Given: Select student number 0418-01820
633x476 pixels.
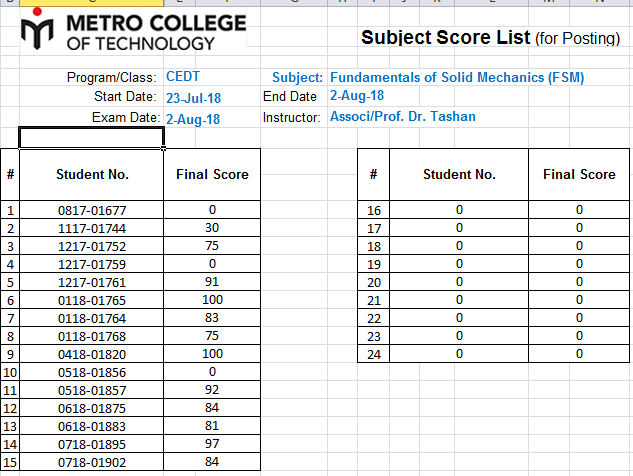Looking at the screenshot, I should [x=92, y=354].
